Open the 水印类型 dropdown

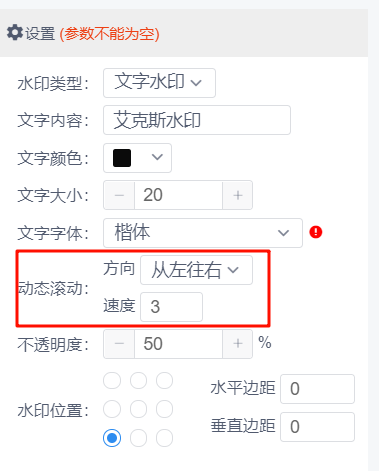pos(159,83)
